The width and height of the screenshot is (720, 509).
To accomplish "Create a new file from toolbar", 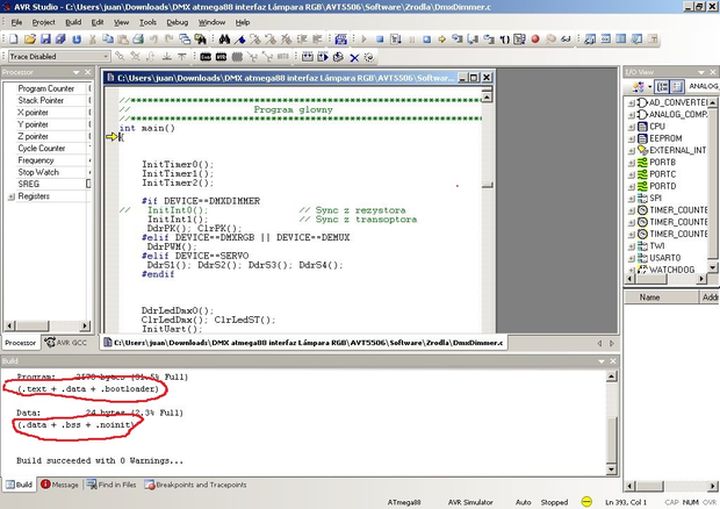I will [x=13, y=40].
